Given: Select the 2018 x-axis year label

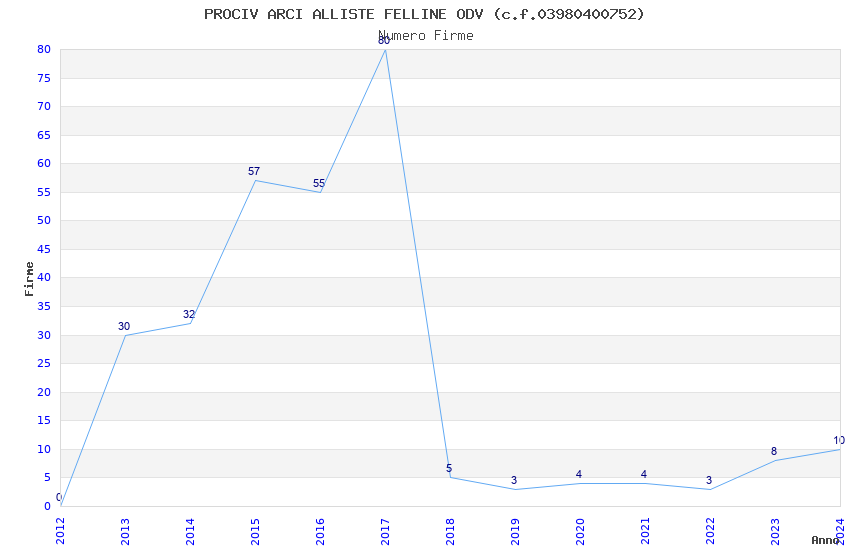Looking at the screenshot, I should click(x=450, y=531).
